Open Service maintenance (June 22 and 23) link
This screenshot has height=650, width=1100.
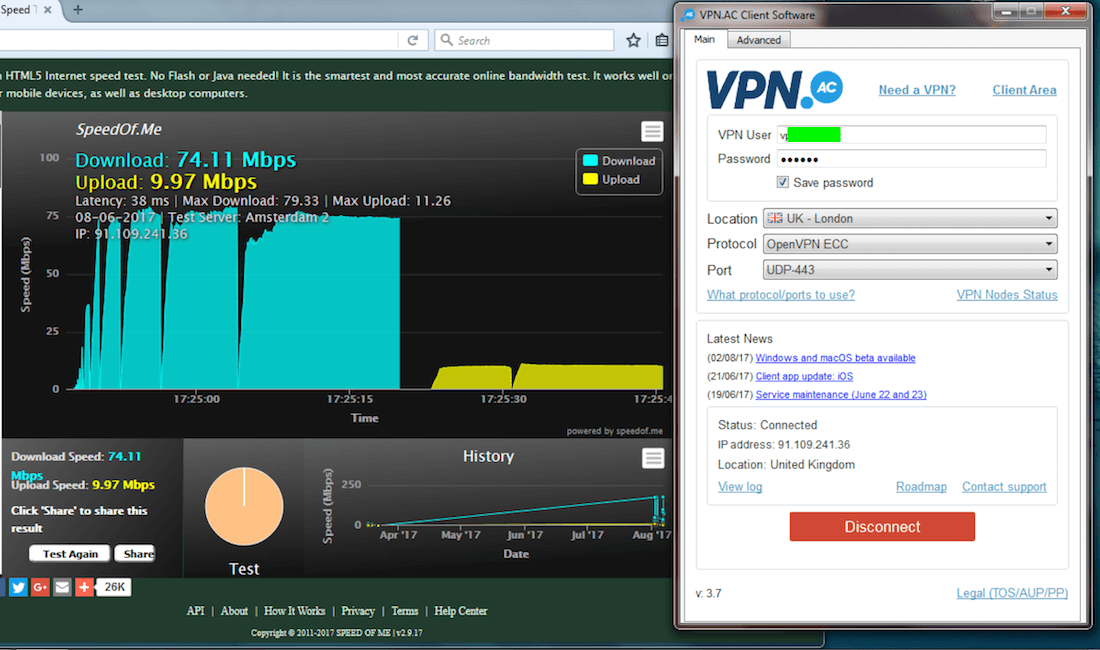(x=841, y=394)
